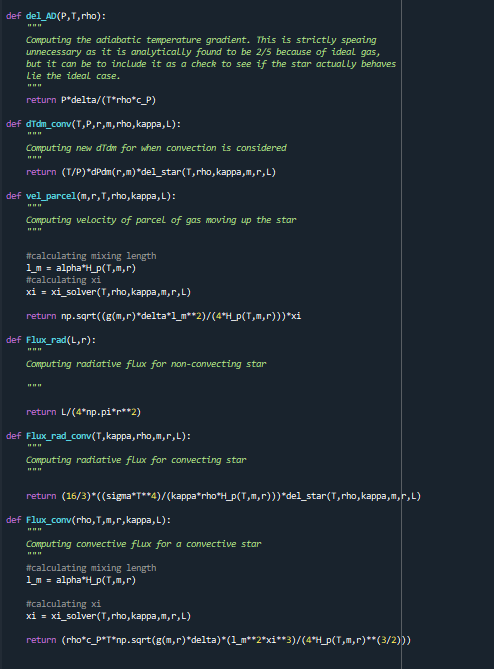The image size is (494, 669).
Task: Click docstring 'Computing radiative flux for non-convecting star'
Action: 146,364
